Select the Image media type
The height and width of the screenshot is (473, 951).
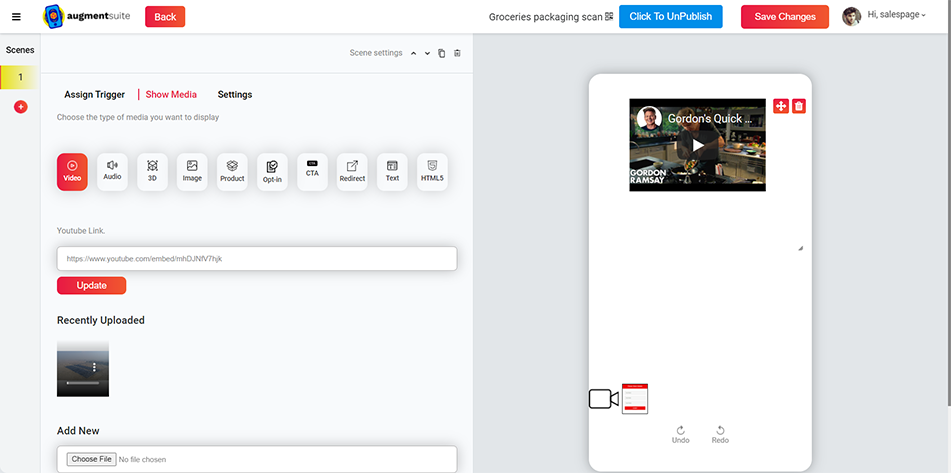pos(192,172)
